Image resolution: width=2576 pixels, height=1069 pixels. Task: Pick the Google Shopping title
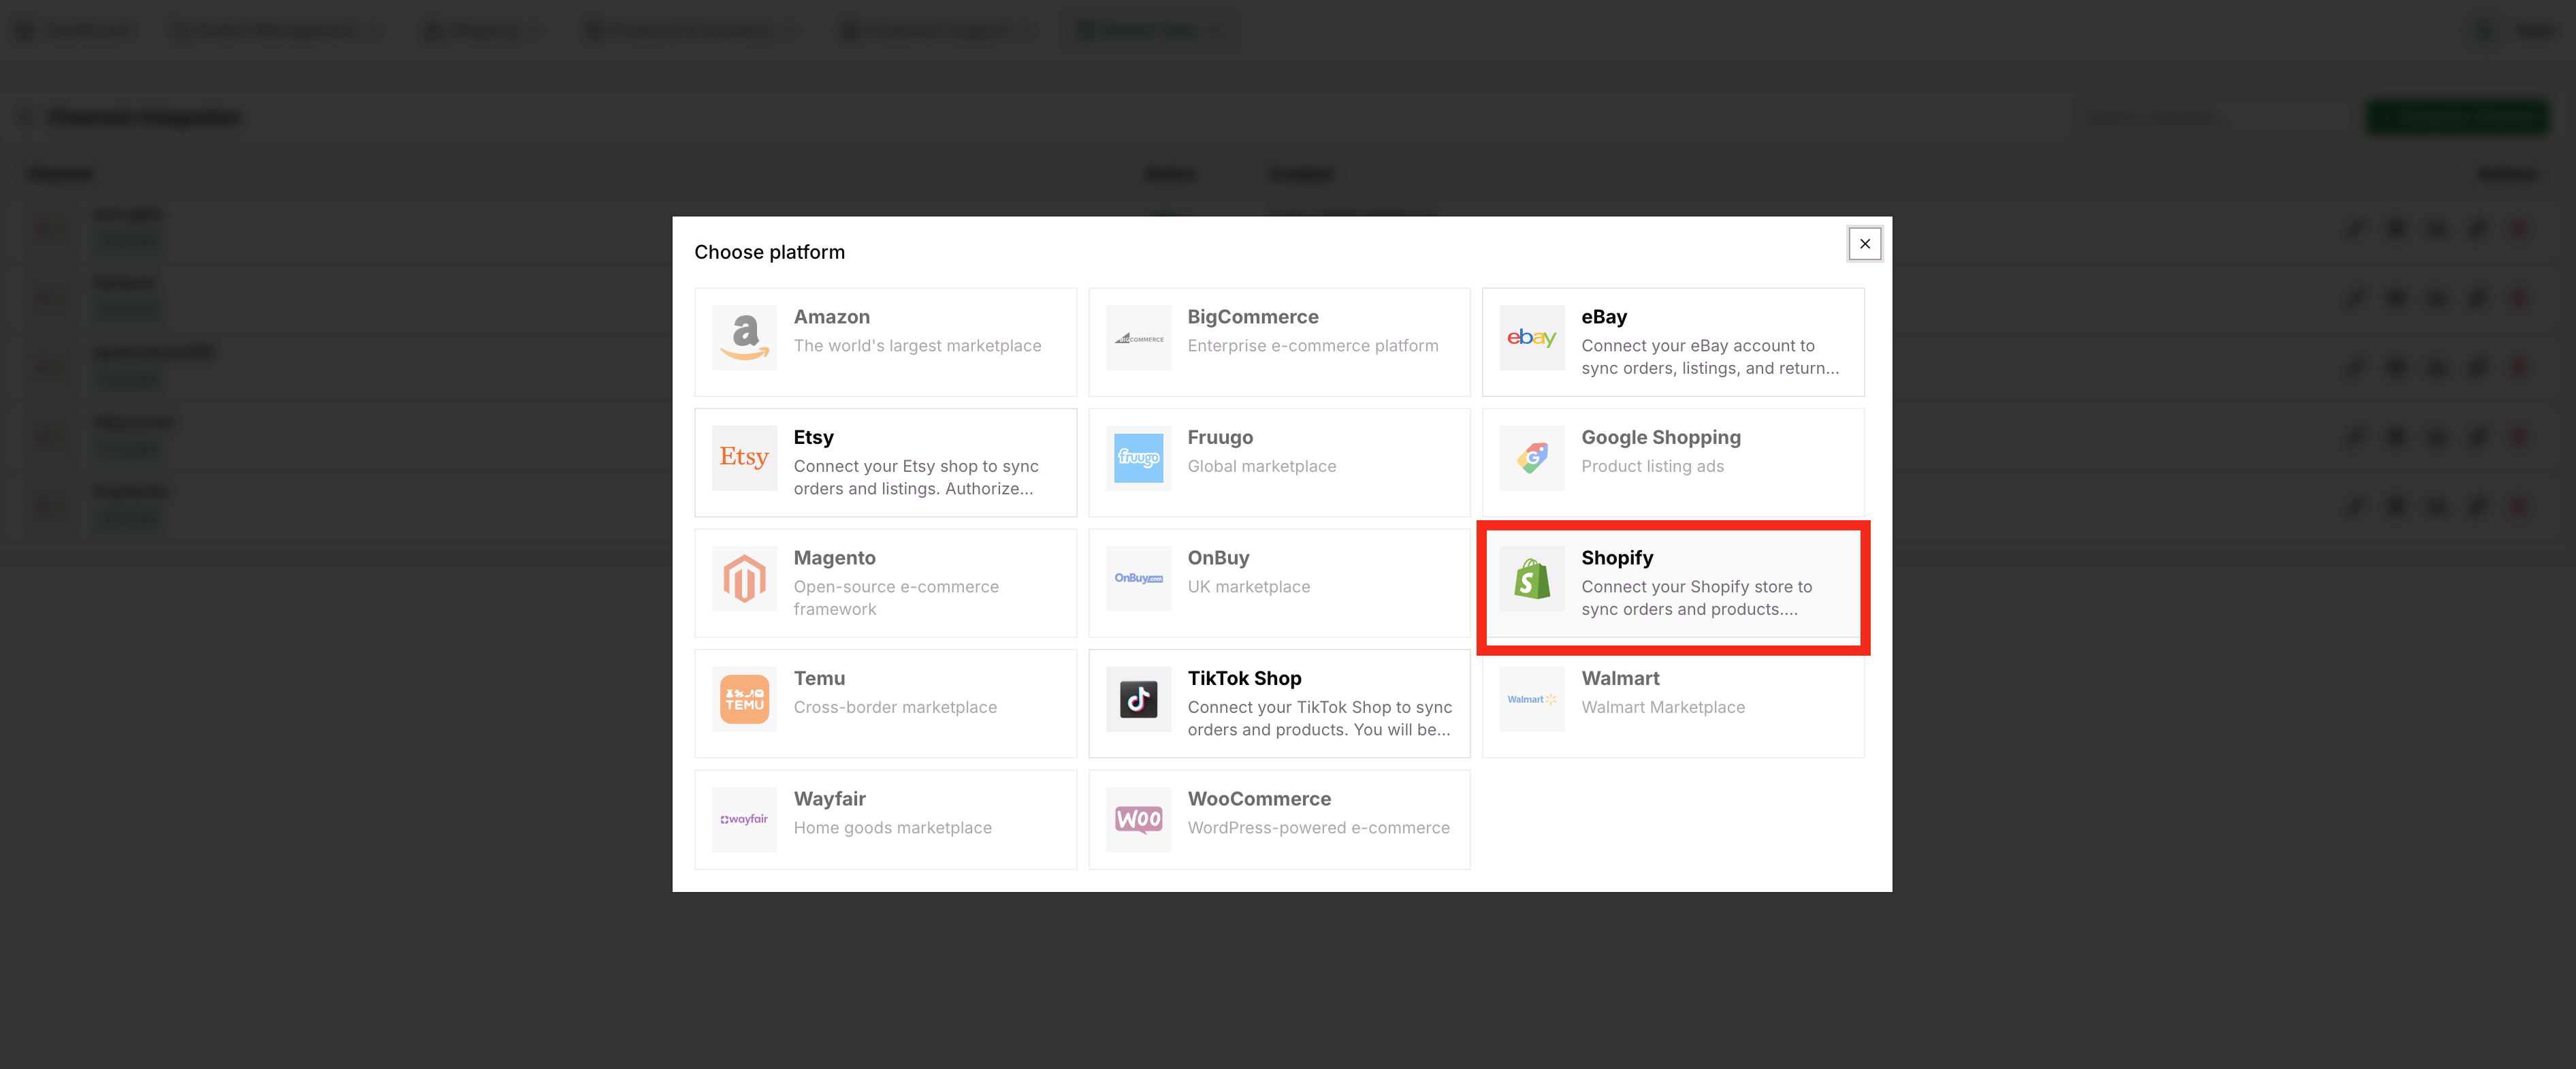(x=1660, y=438)
